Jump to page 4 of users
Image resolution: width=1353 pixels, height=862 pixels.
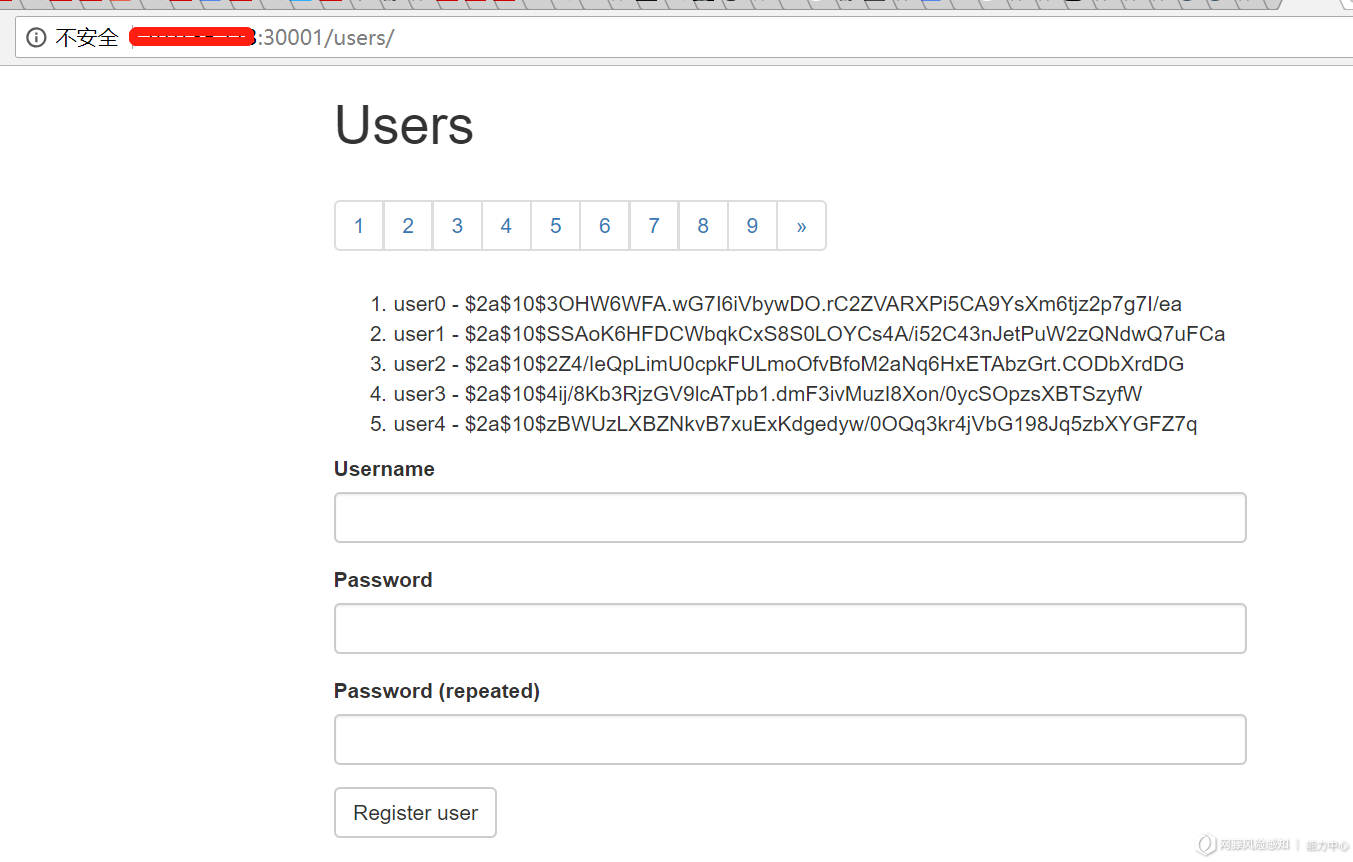[506, 226]
